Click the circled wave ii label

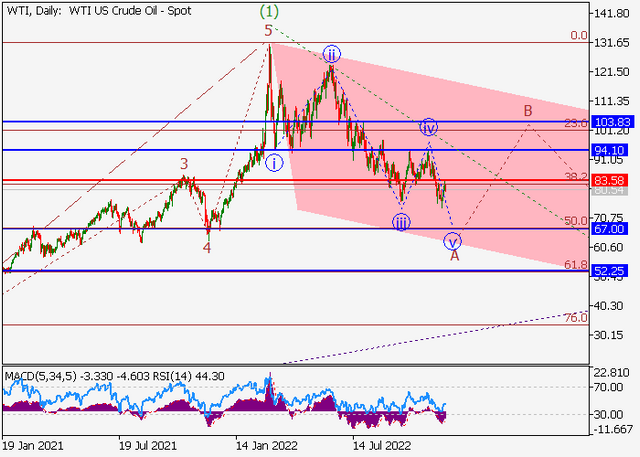[x=331, y=54]
